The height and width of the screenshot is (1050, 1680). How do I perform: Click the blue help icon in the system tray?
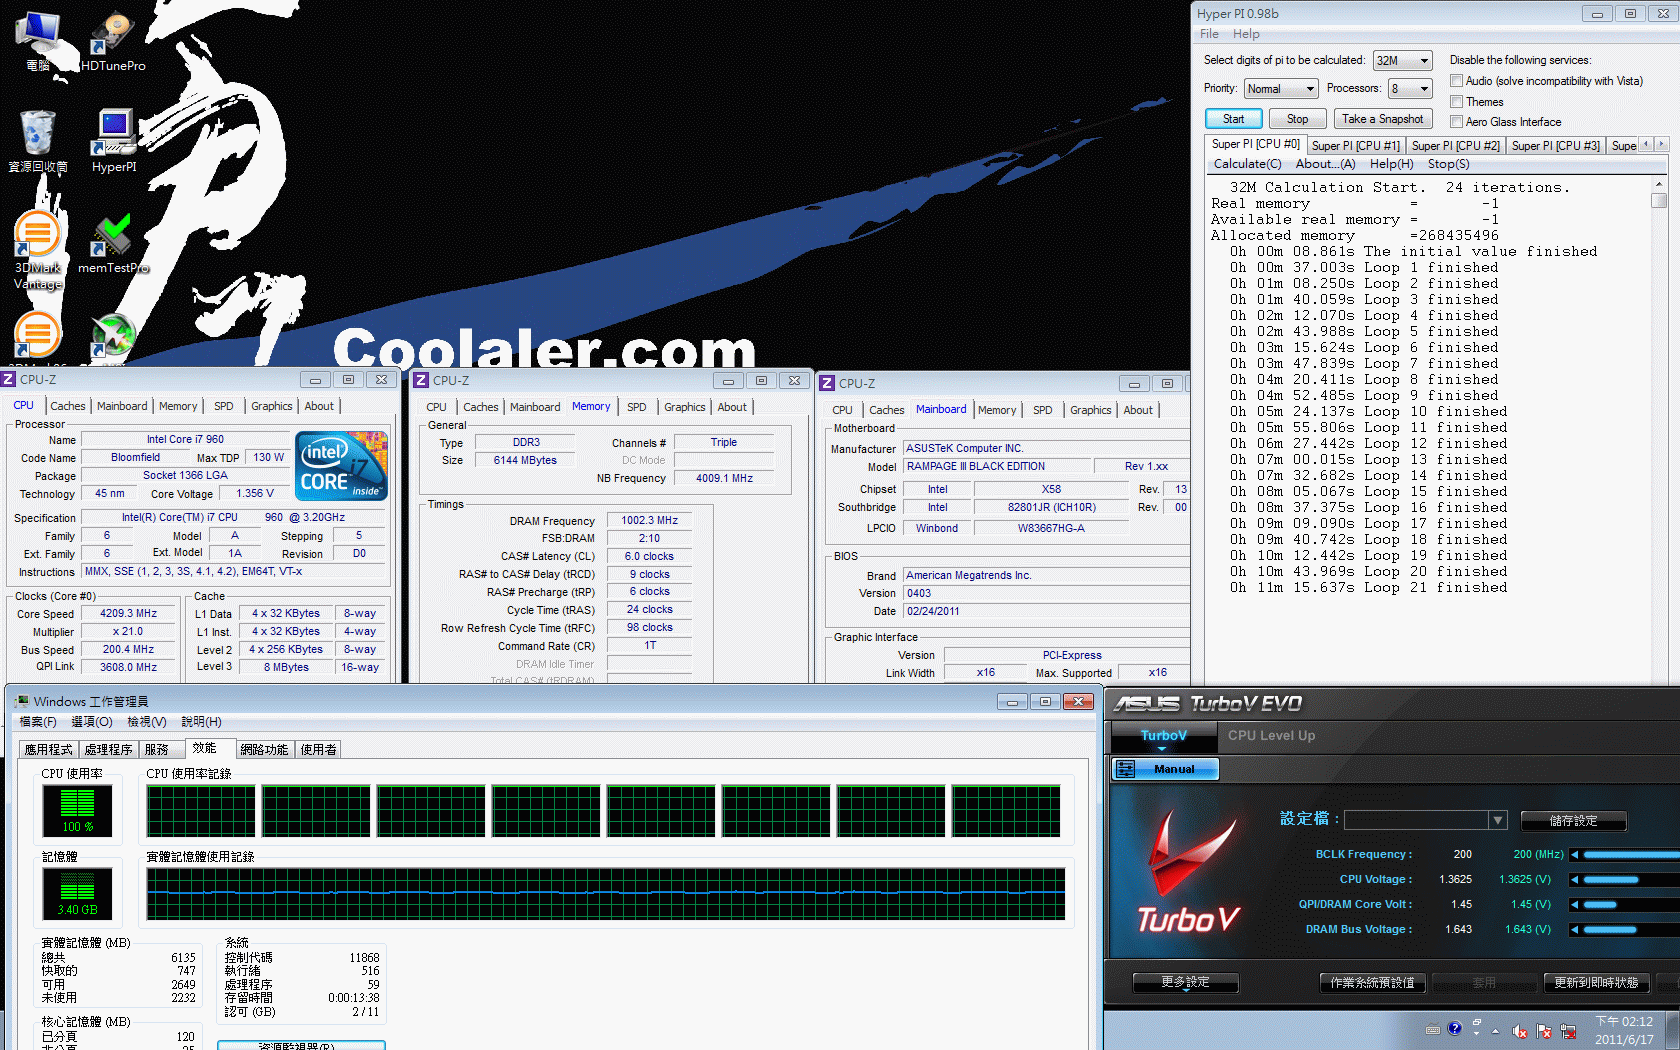point(1455,1028)
